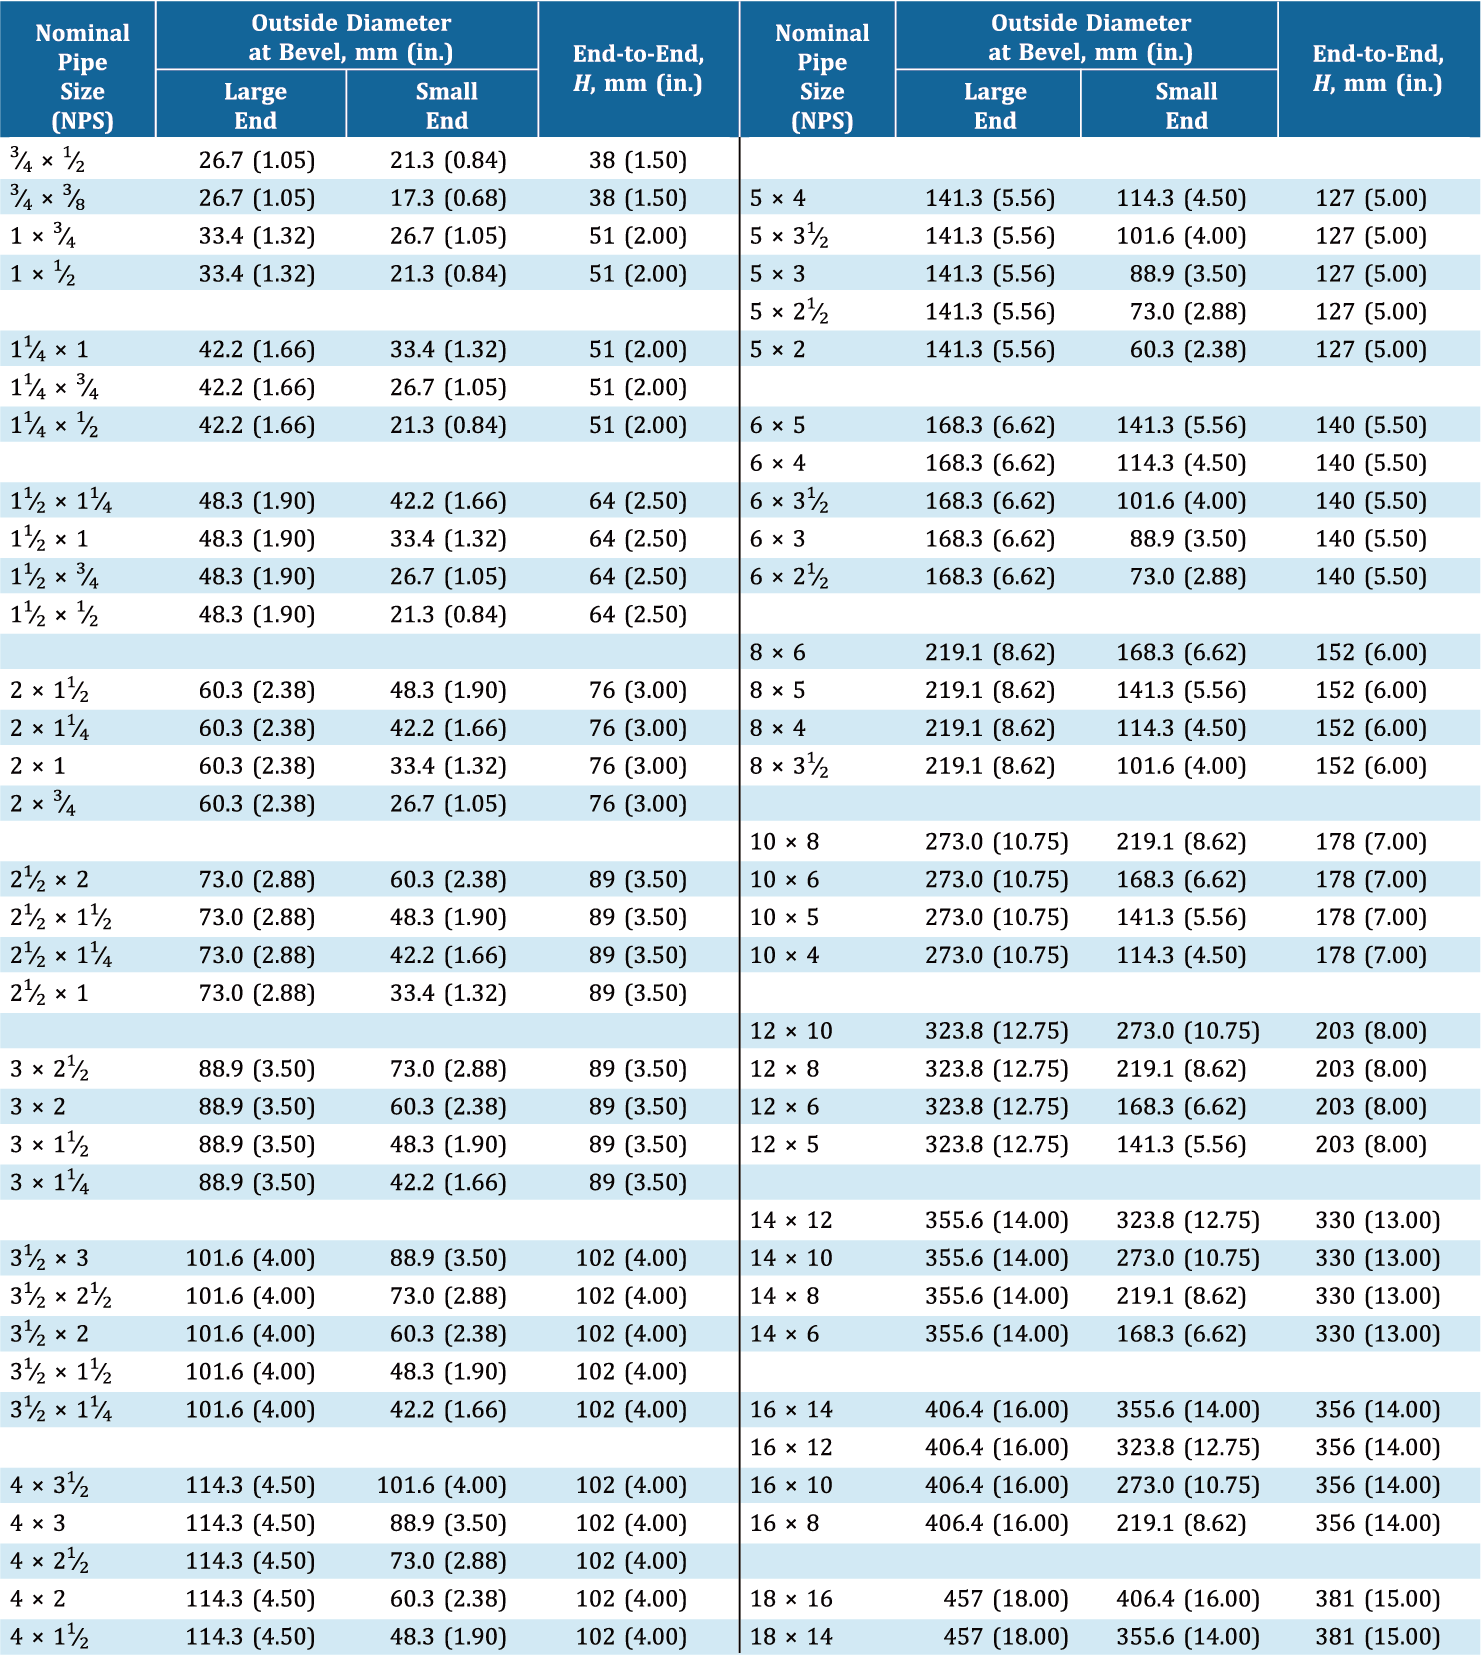Click the right table 'Large End' header
The height and width of the screenshot is (1655, 1481).
pos(995,105)
